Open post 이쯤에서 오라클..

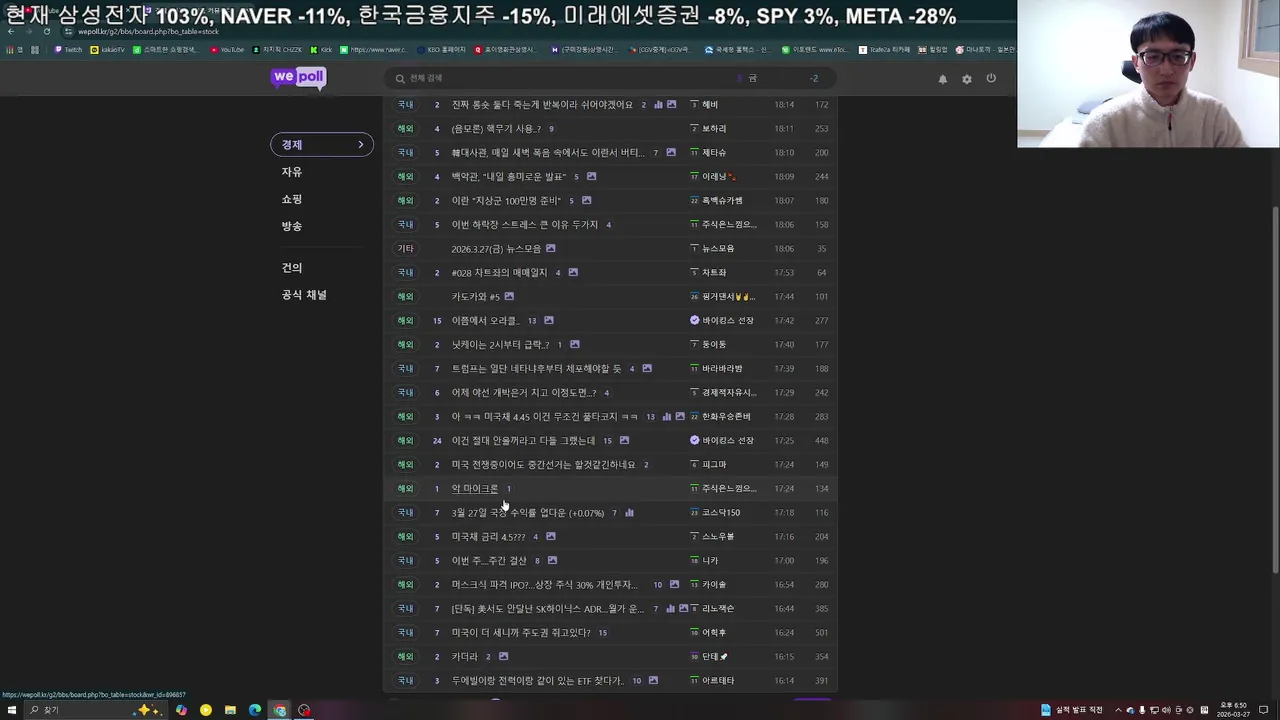485,320
